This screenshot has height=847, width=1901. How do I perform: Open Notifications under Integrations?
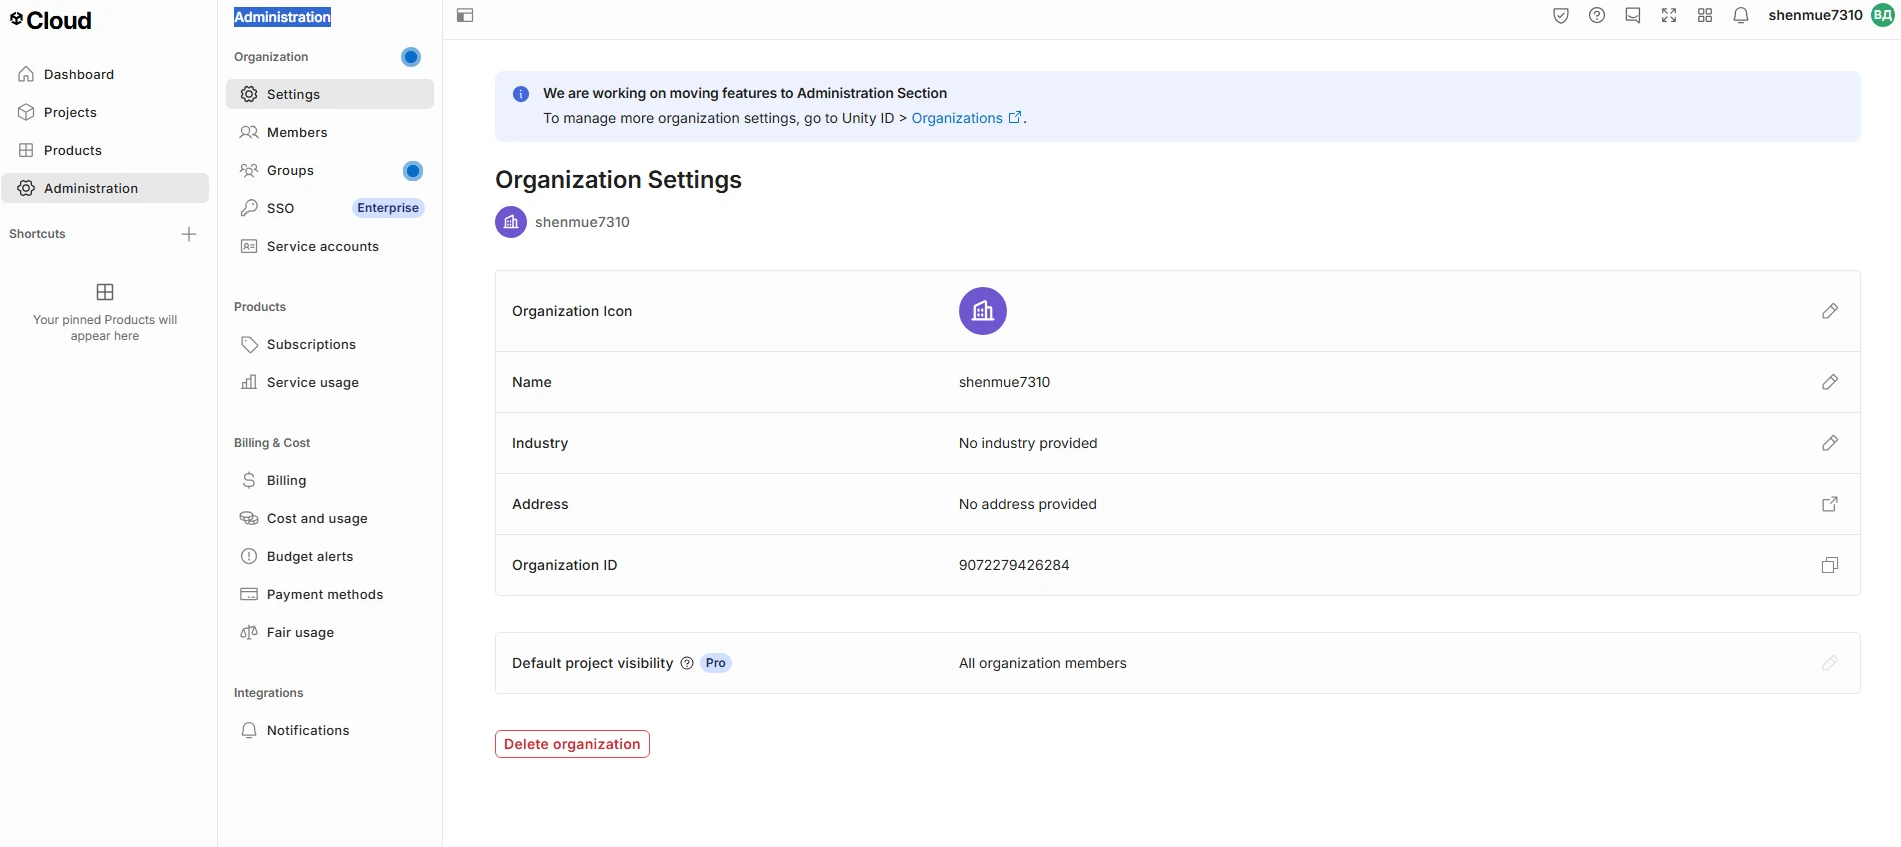pyautogui.click(x=330, y=730)
